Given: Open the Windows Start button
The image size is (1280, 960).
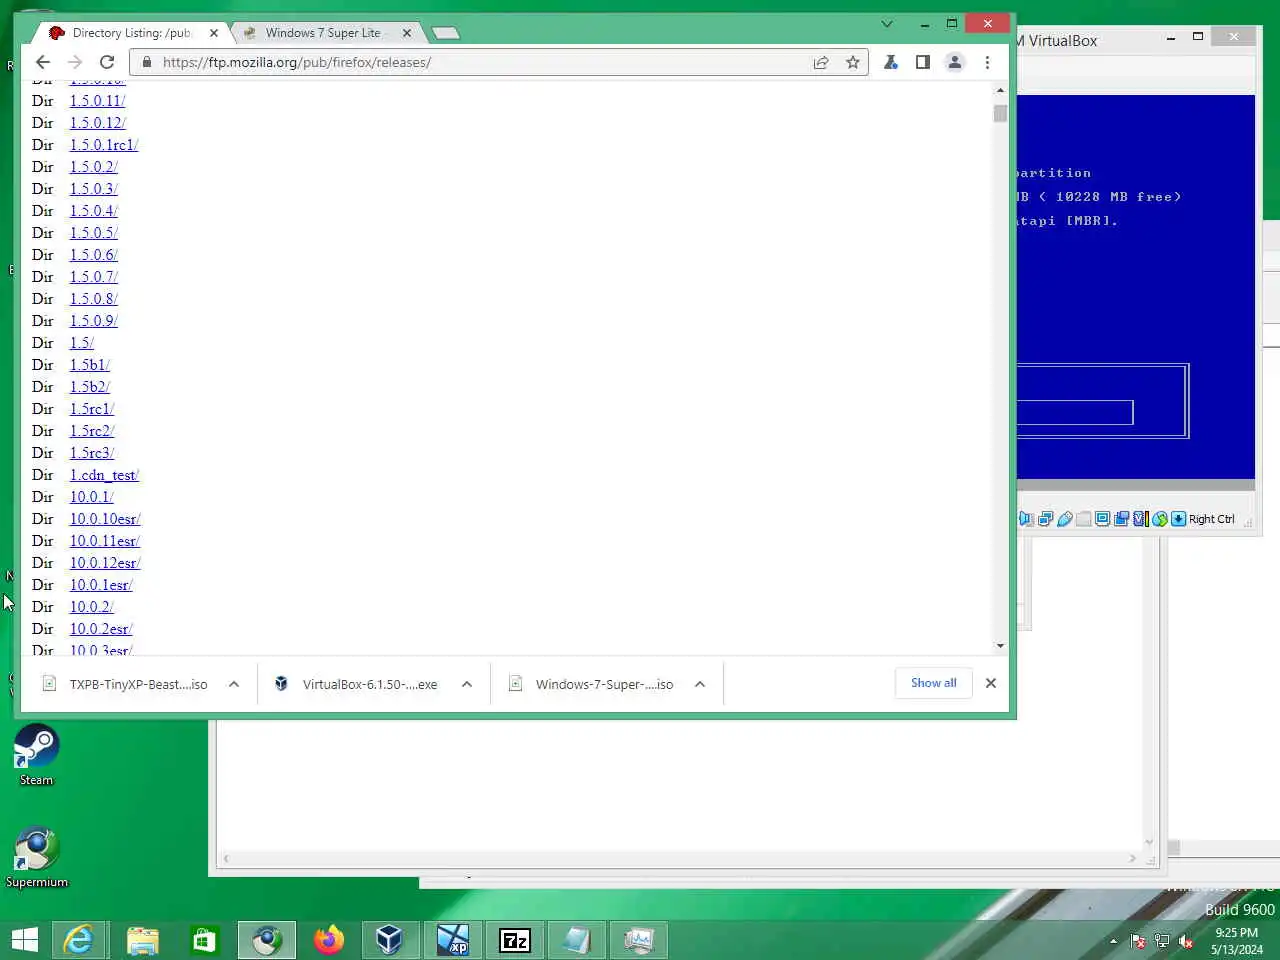Looking at the screenshot, I should point(25,940).
